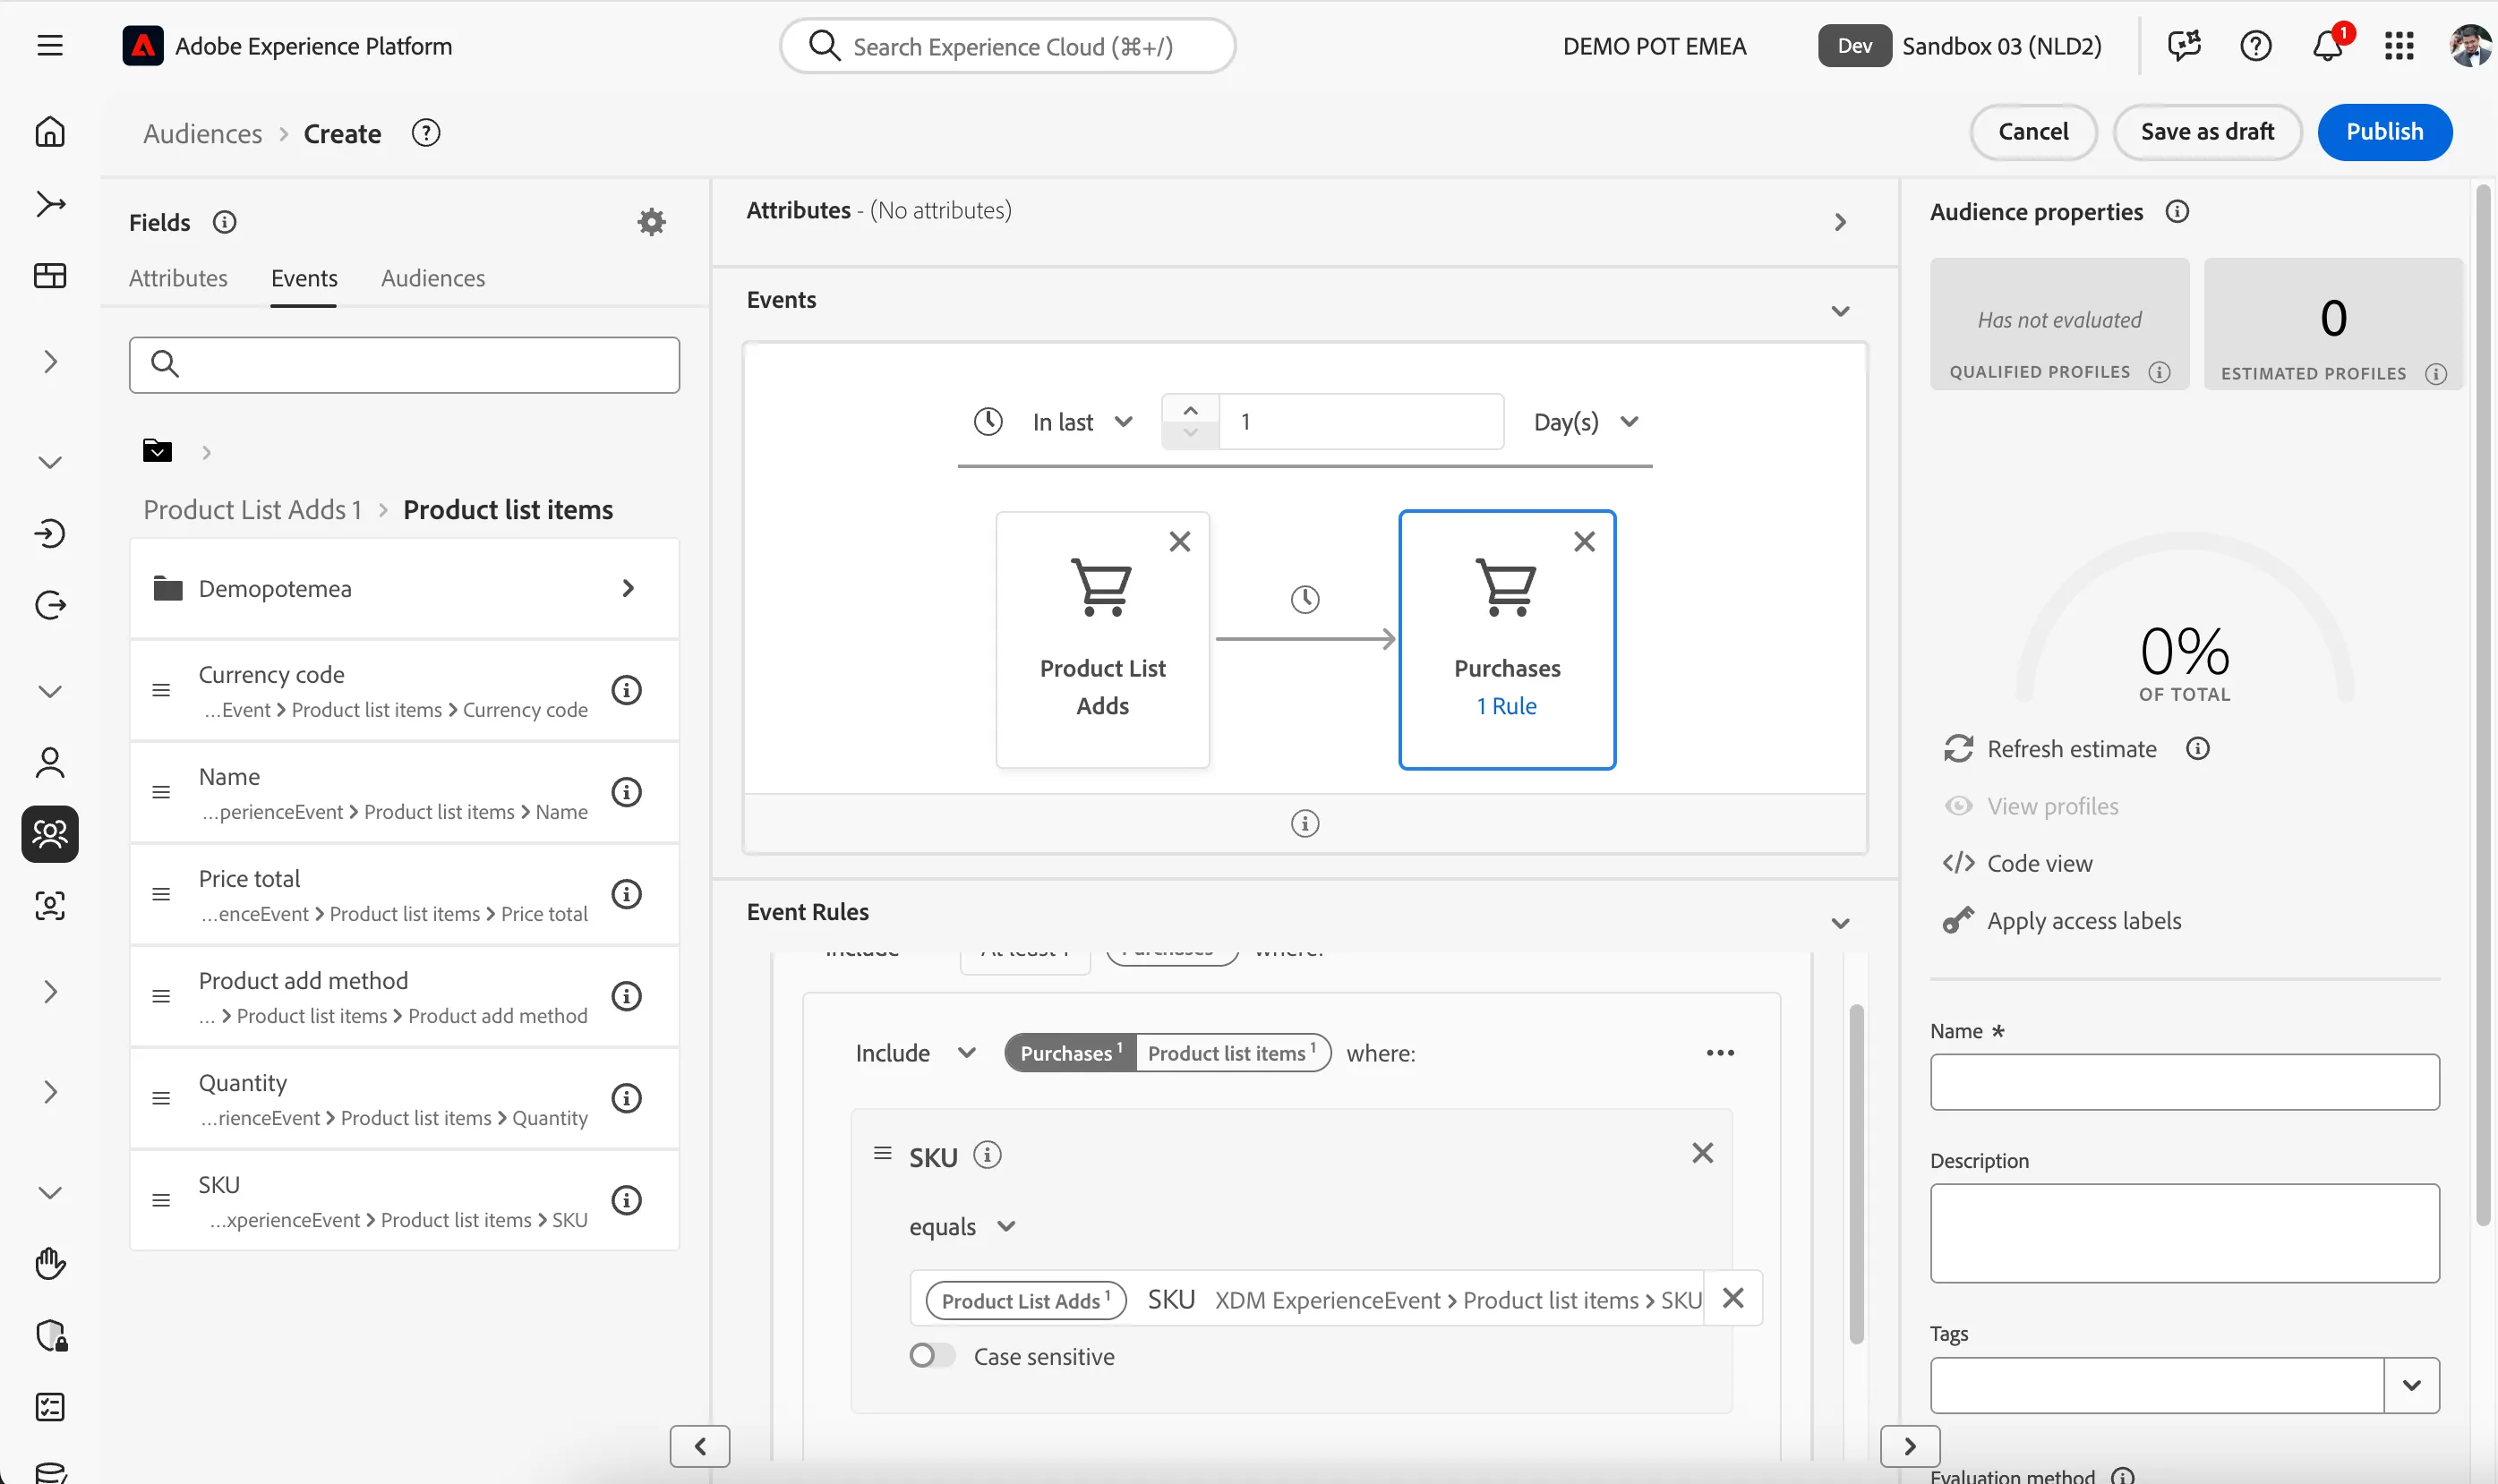Screen dimensions: 2498x1484
Task: Remove the Purchases event card
Action: tap(1584, 542)
